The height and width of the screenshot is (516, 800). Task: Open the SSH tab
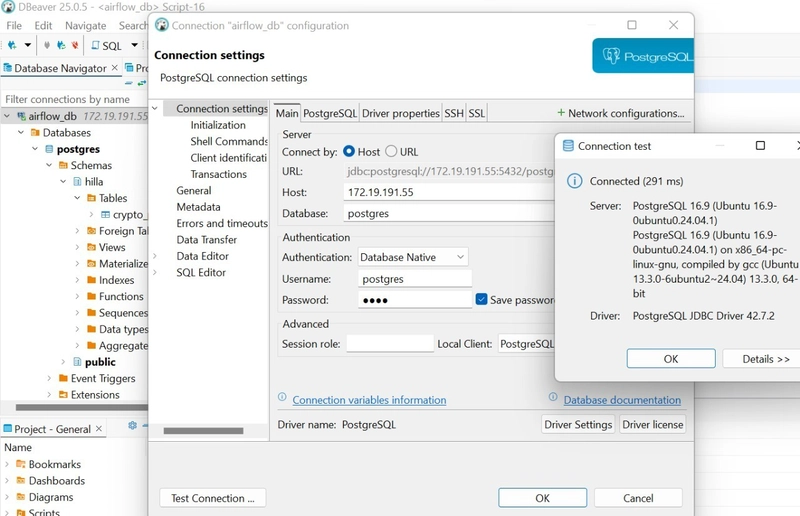[454, 113]
